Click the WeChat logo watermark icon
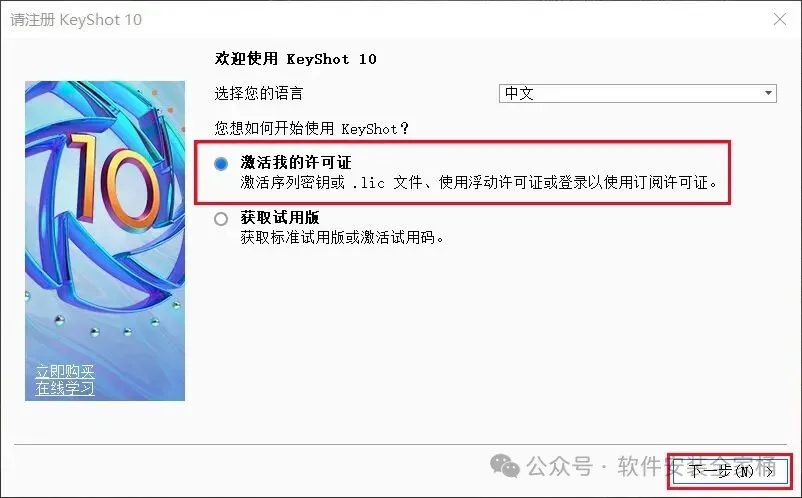Viewport: 802px width, 498px height. (x=505, y=465)
